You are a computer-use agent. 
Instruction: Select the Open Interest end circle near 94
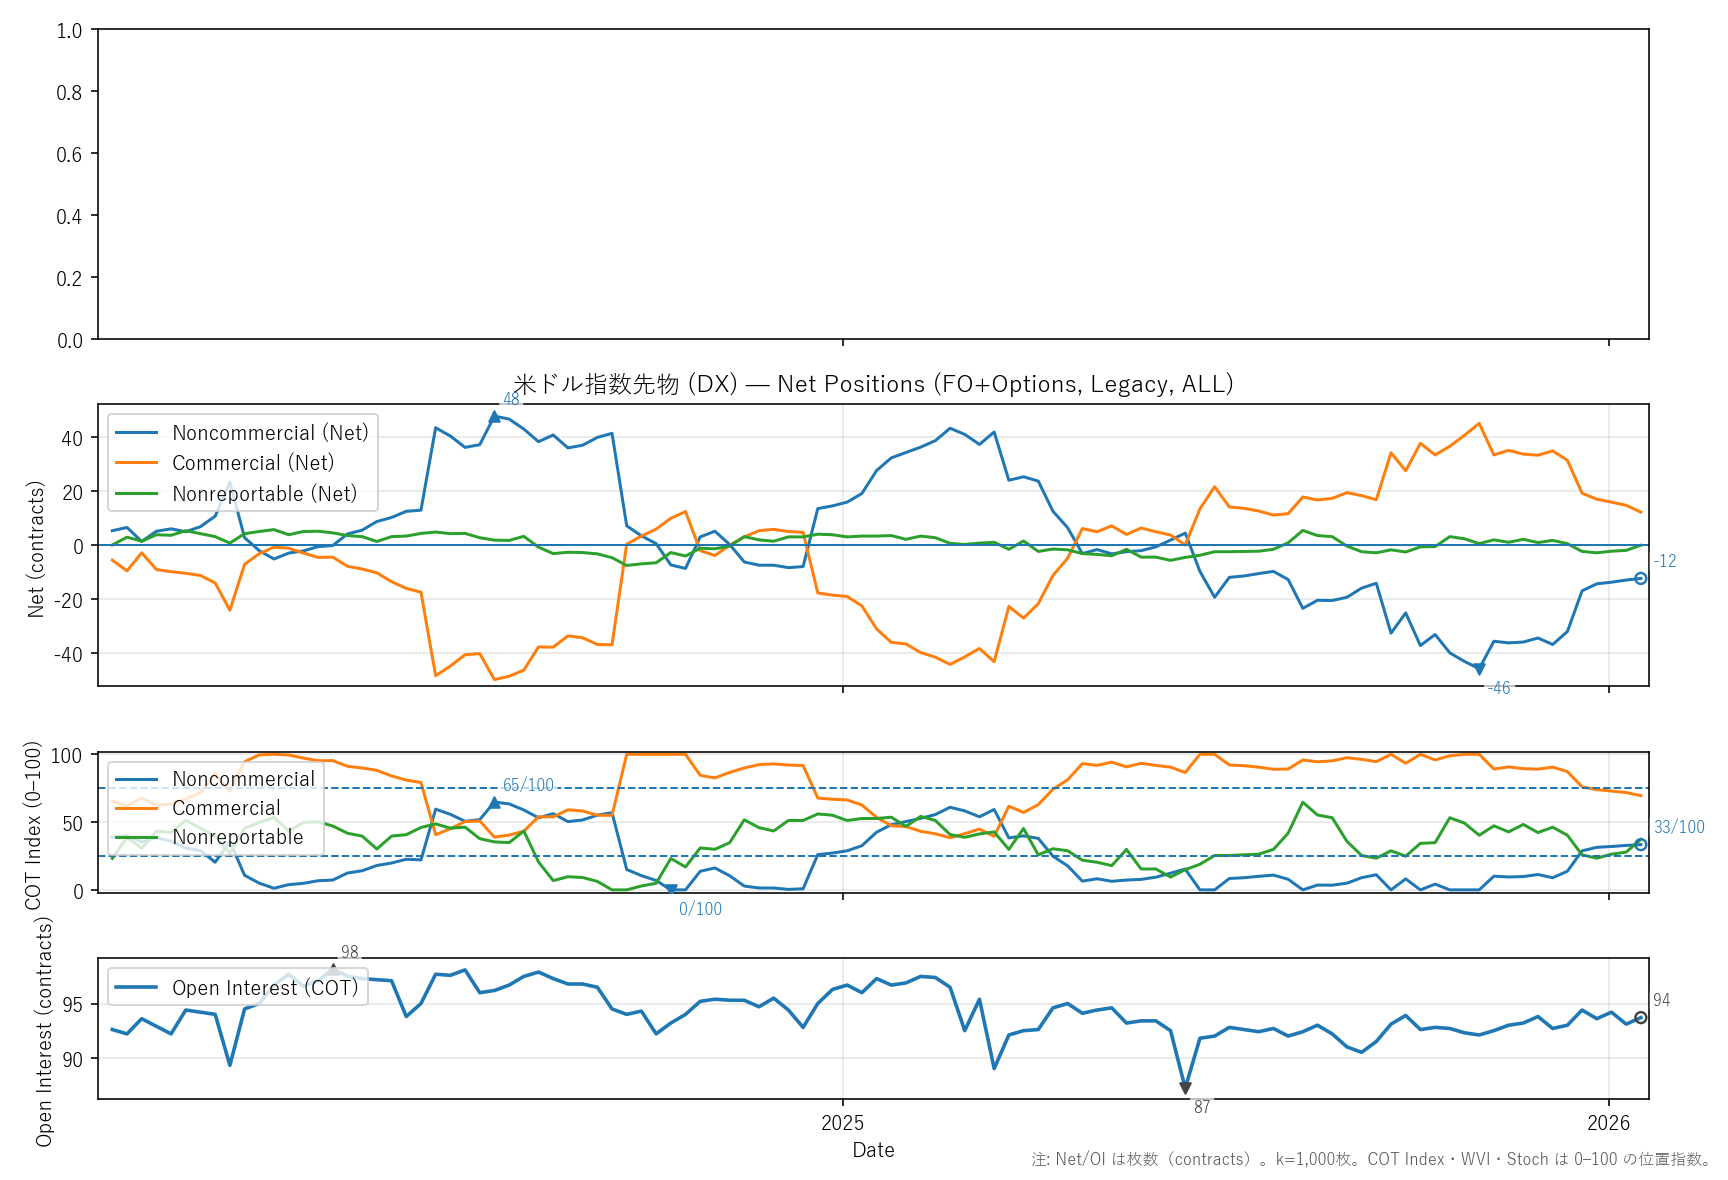(x=1640, y=1017)
